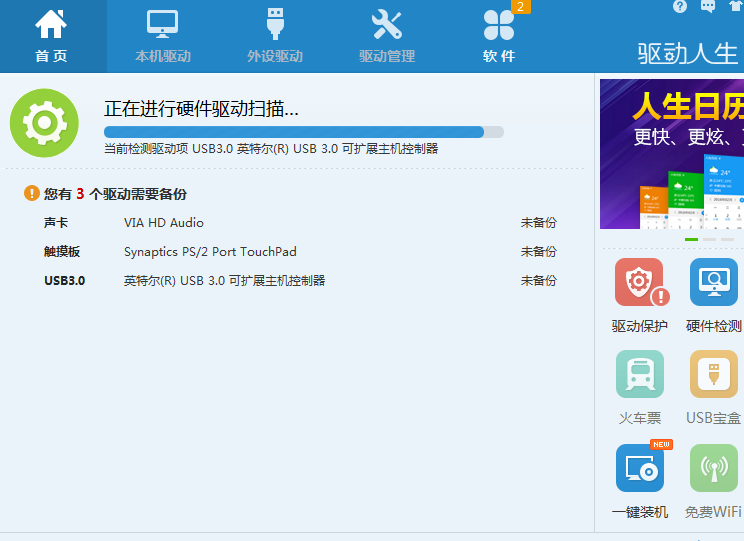
Task: Click 英特尔(R) USB 3.0 可扩展主机控制器 list entry
Action: (x=224, y=280)
